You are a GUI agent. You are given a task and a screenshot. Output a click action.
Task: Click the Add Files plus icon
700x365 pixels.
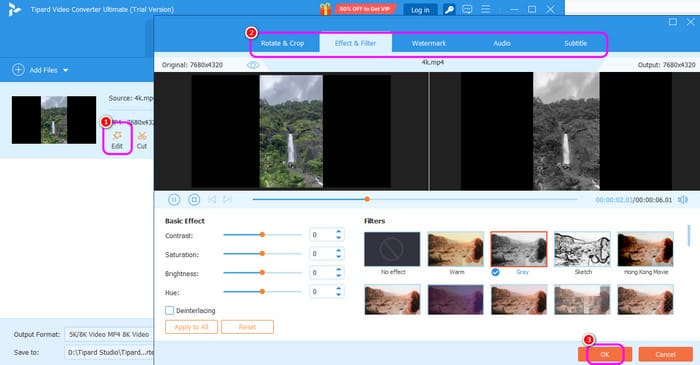tap(18, 70)
